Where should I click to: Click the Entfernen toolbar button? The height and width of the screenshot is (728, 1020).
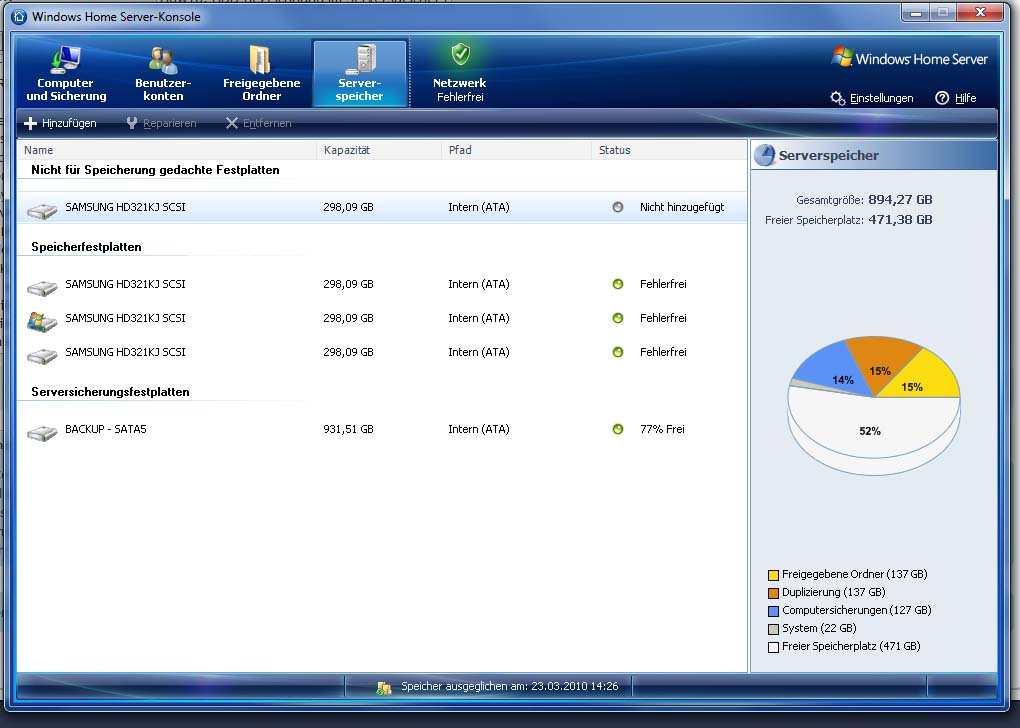coord(258,123)
